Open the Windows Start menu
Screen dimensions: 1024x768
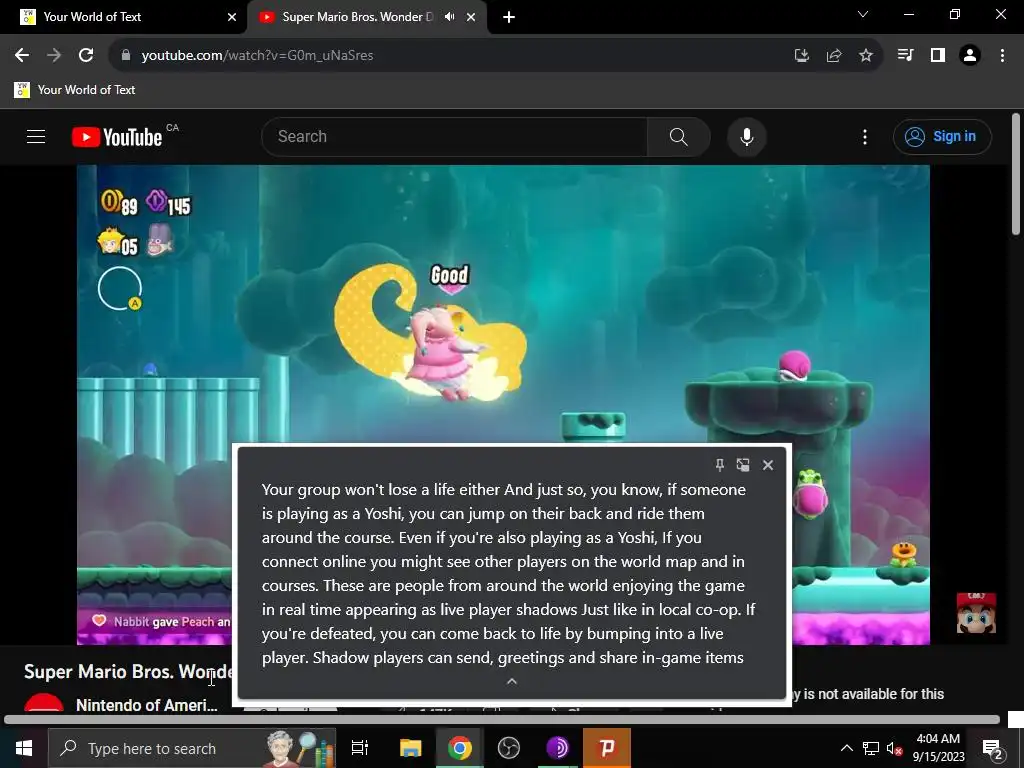coord(24,748)
